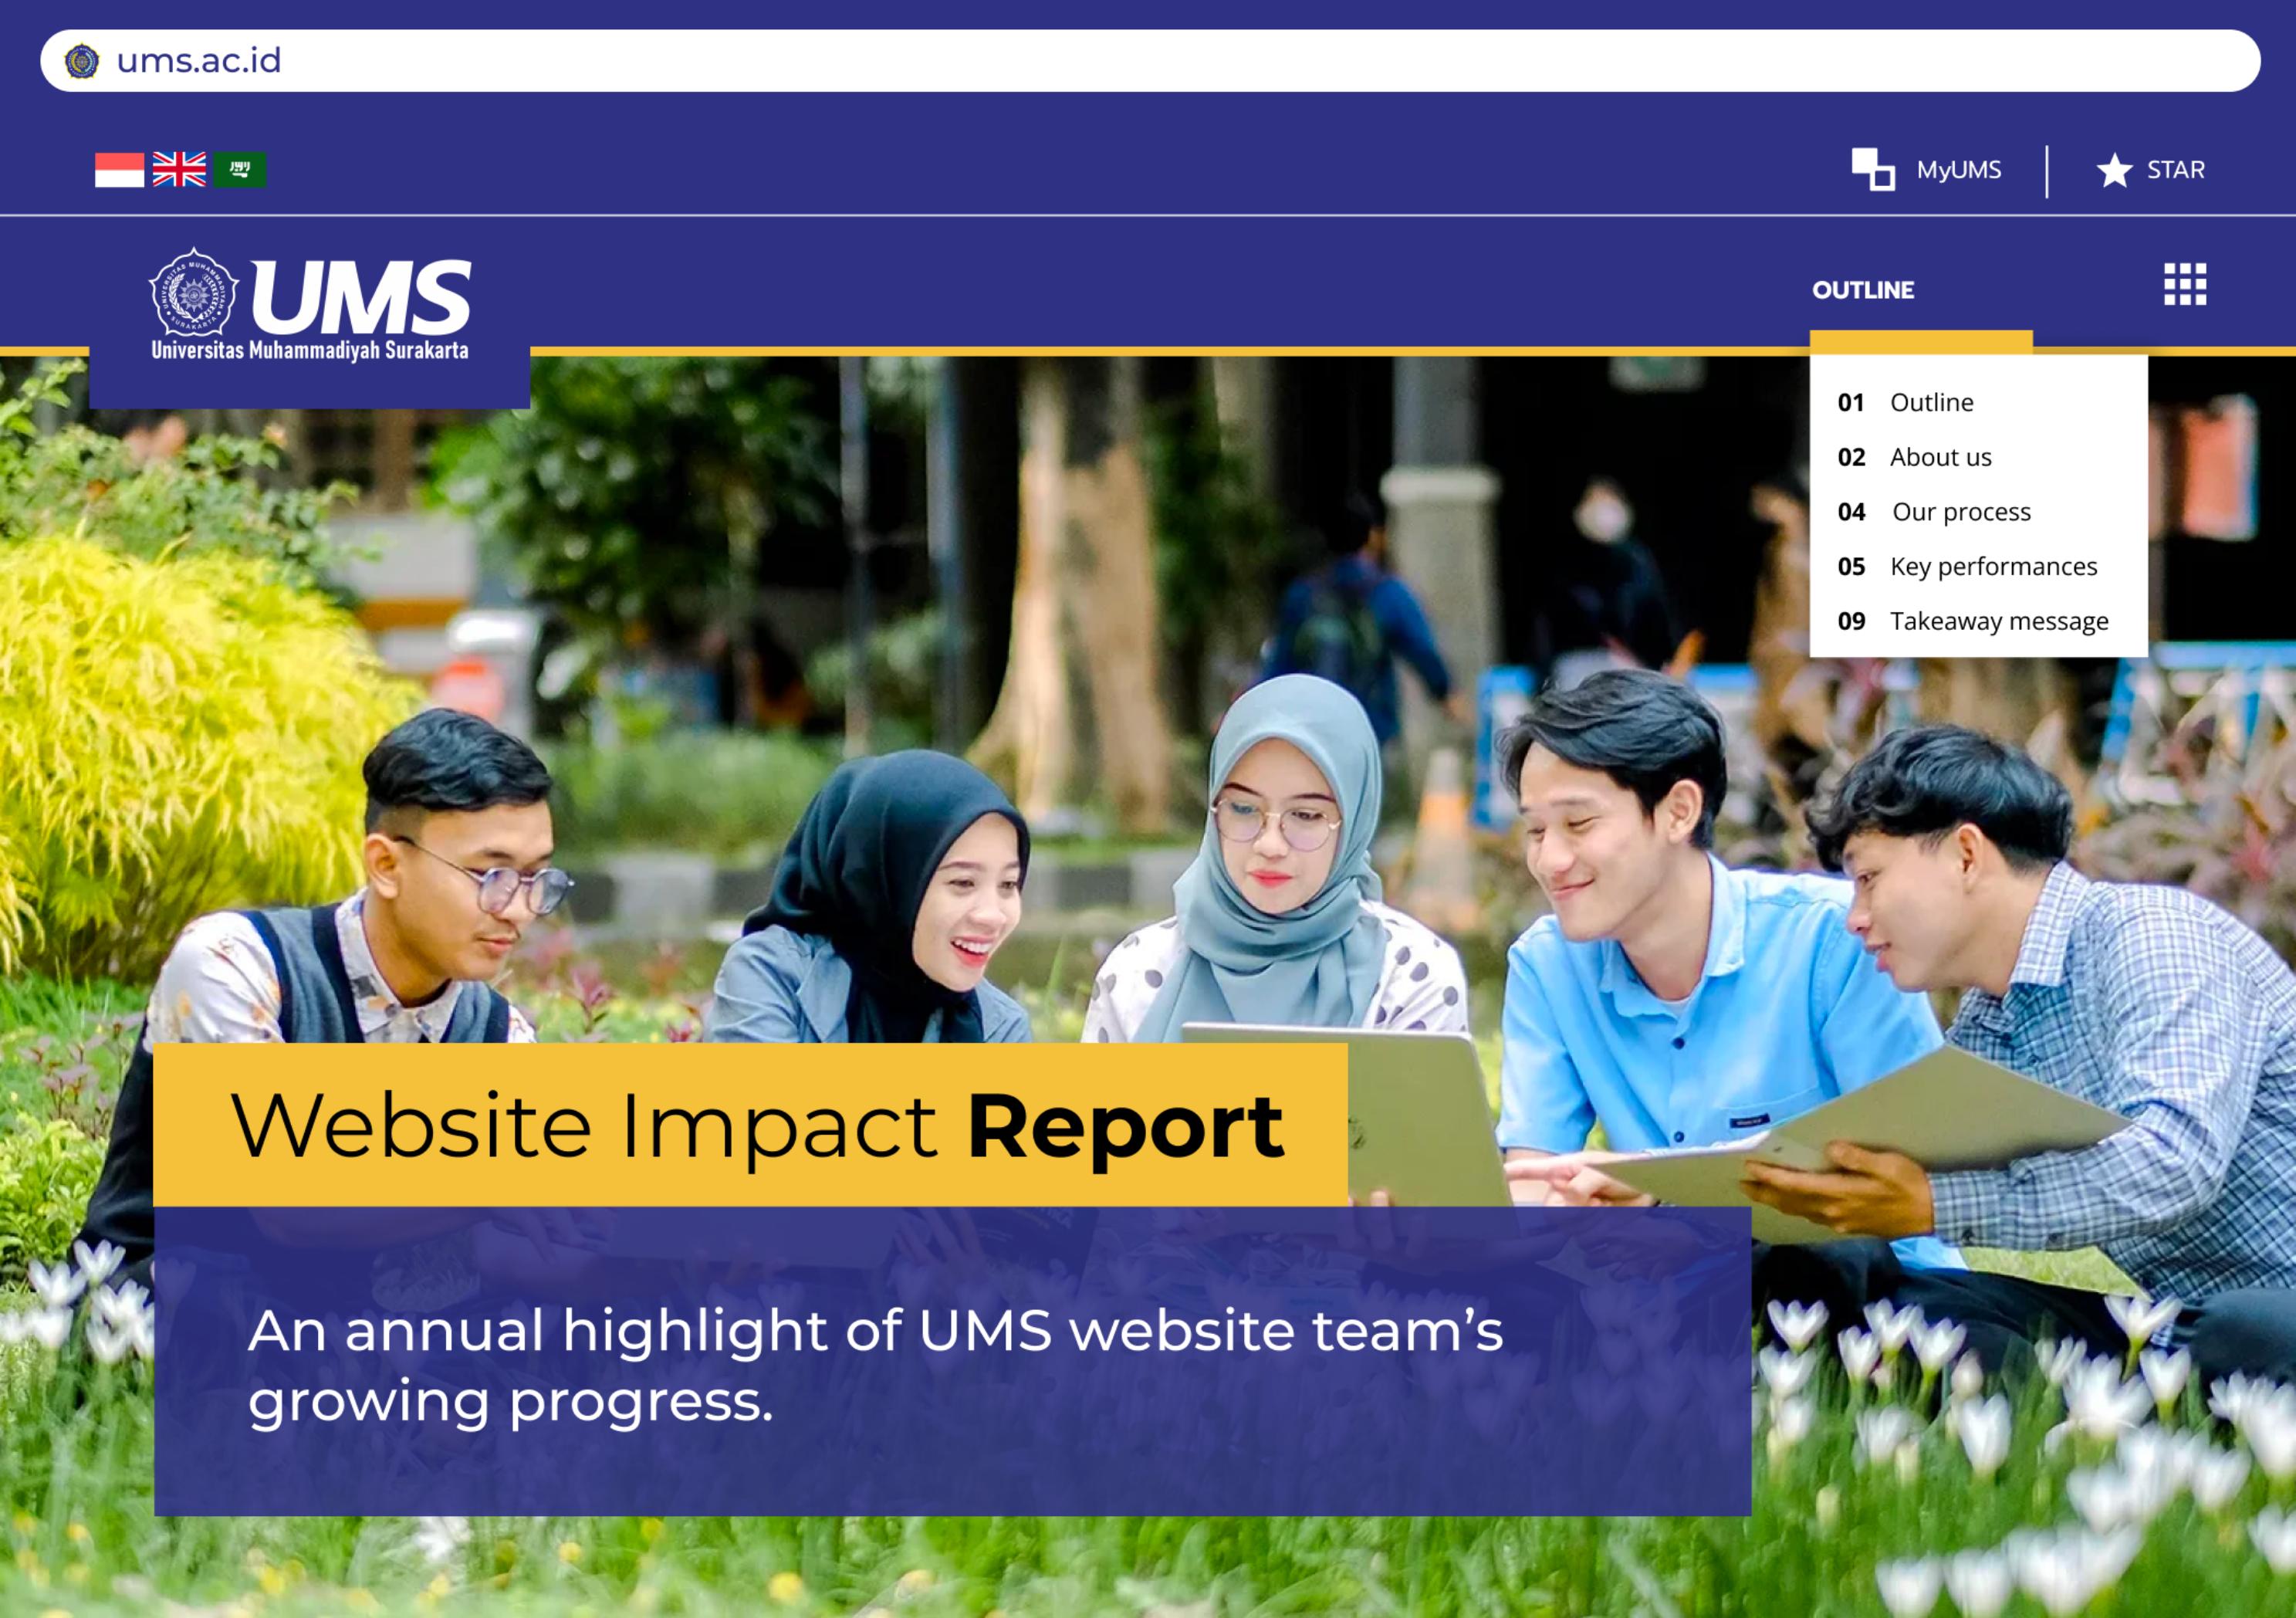Toggle the Arabic language option
The width and height of the screenshot is (2296, 1618).
pos(239,170)
